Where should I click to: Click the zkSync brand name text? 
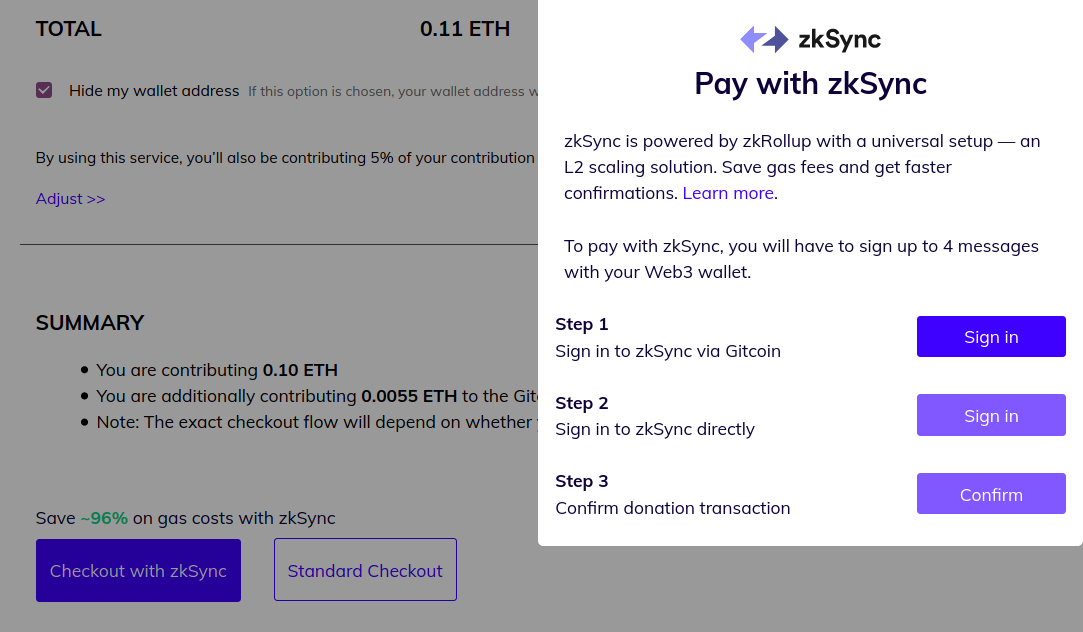click(x=839, y=39)
